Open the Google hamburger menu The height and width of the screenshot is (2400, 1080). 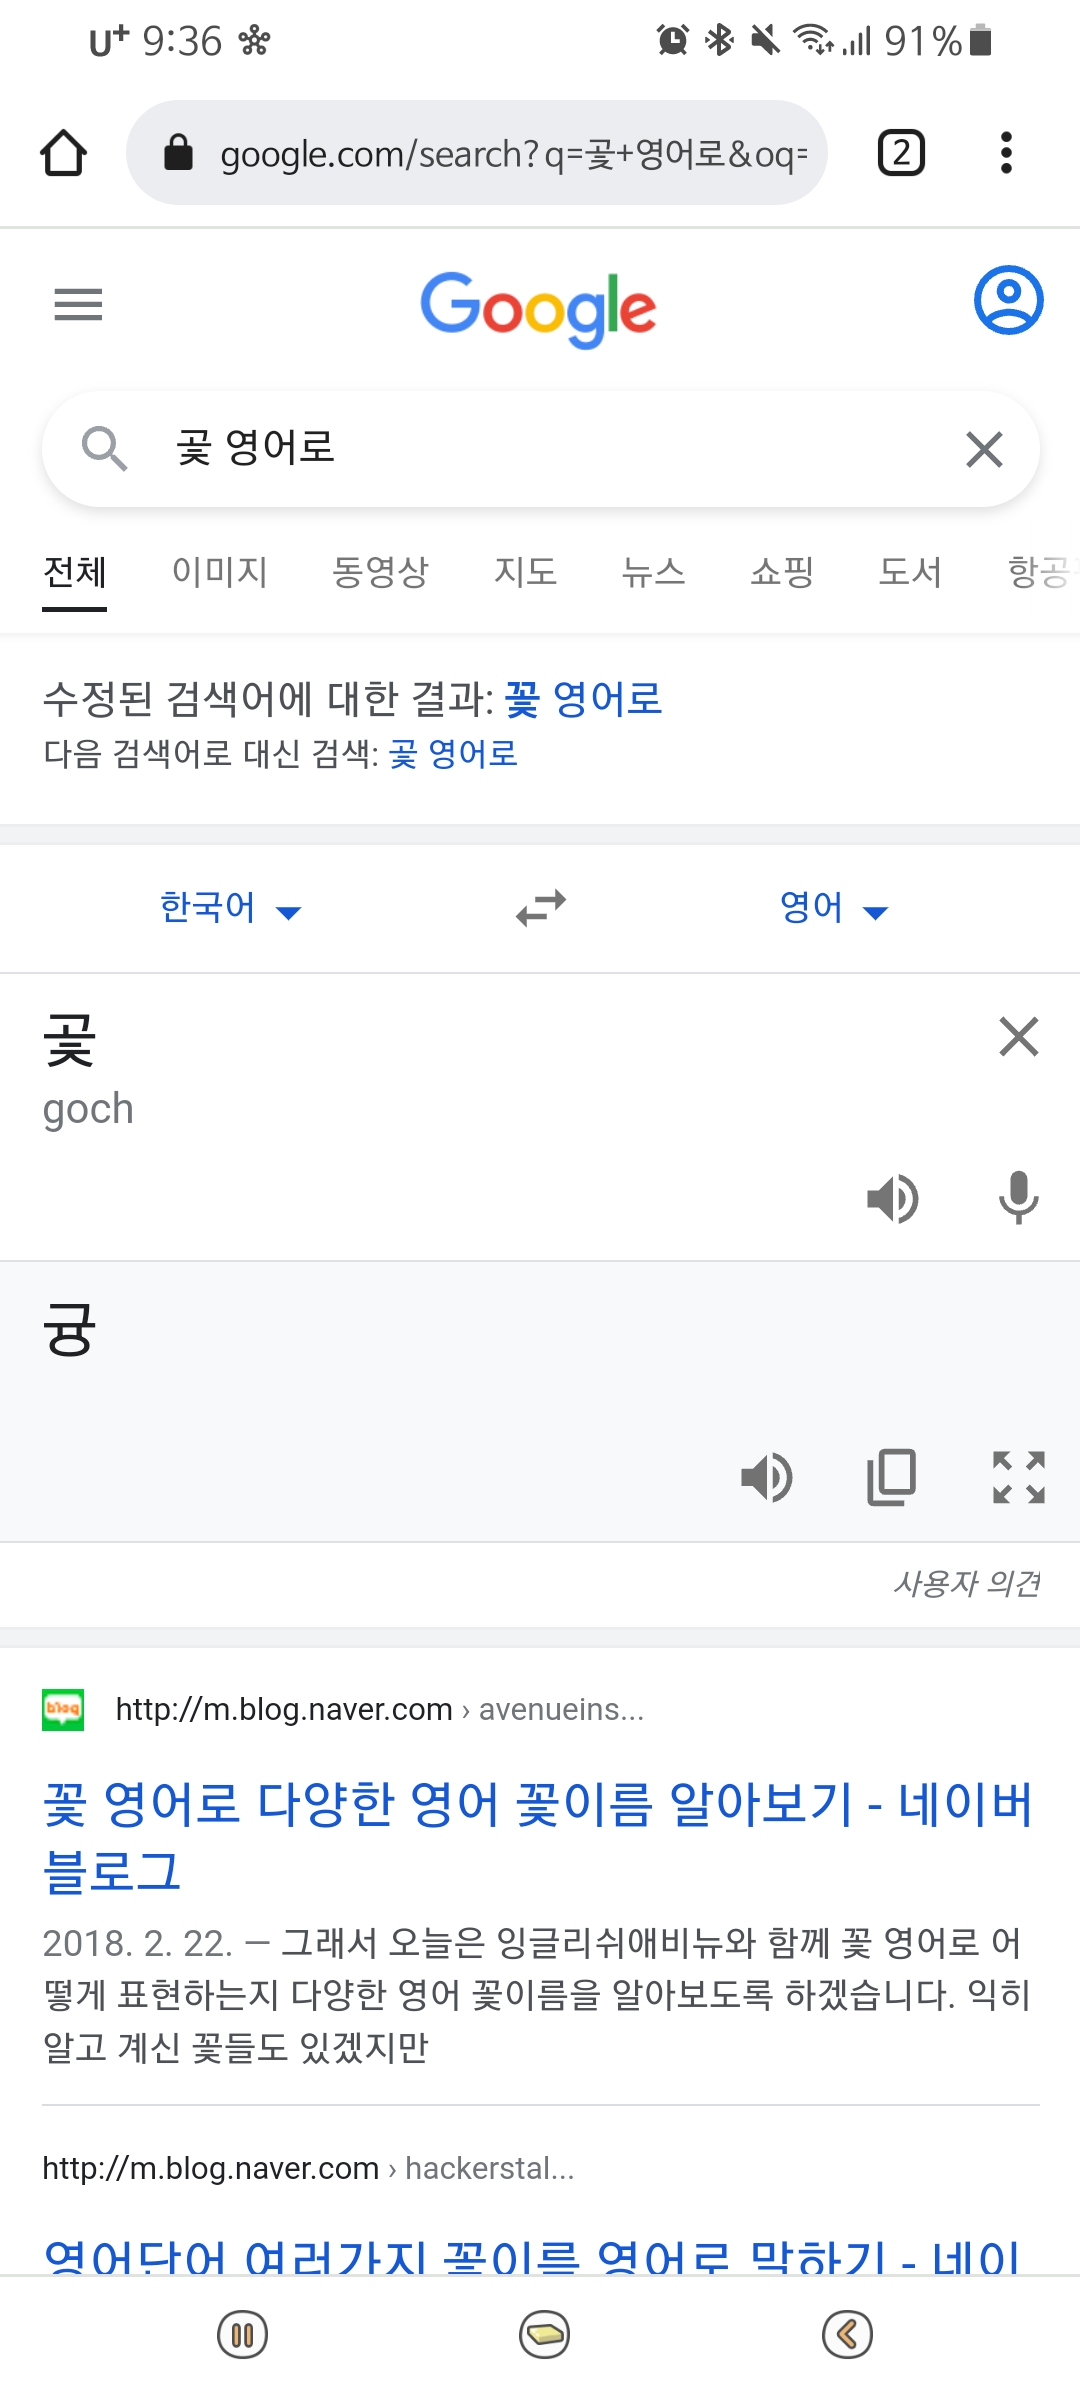pyautogui.click(x=78, y=304)
